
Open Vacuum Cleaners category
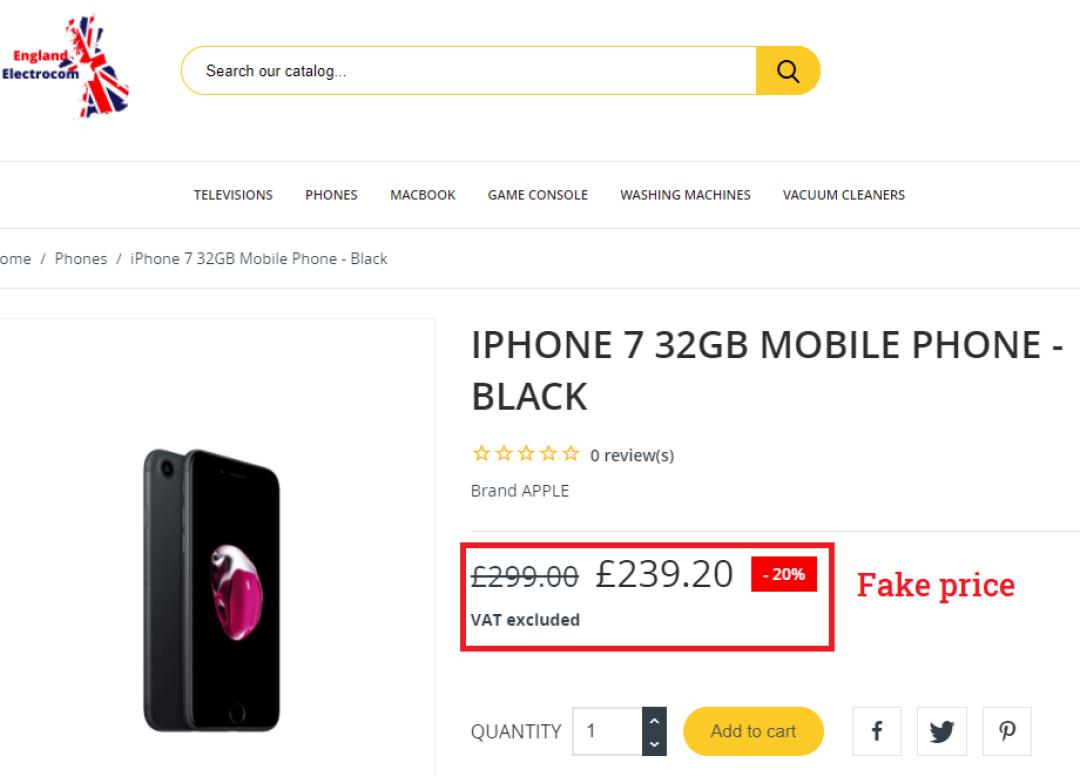tap(844, 195)
